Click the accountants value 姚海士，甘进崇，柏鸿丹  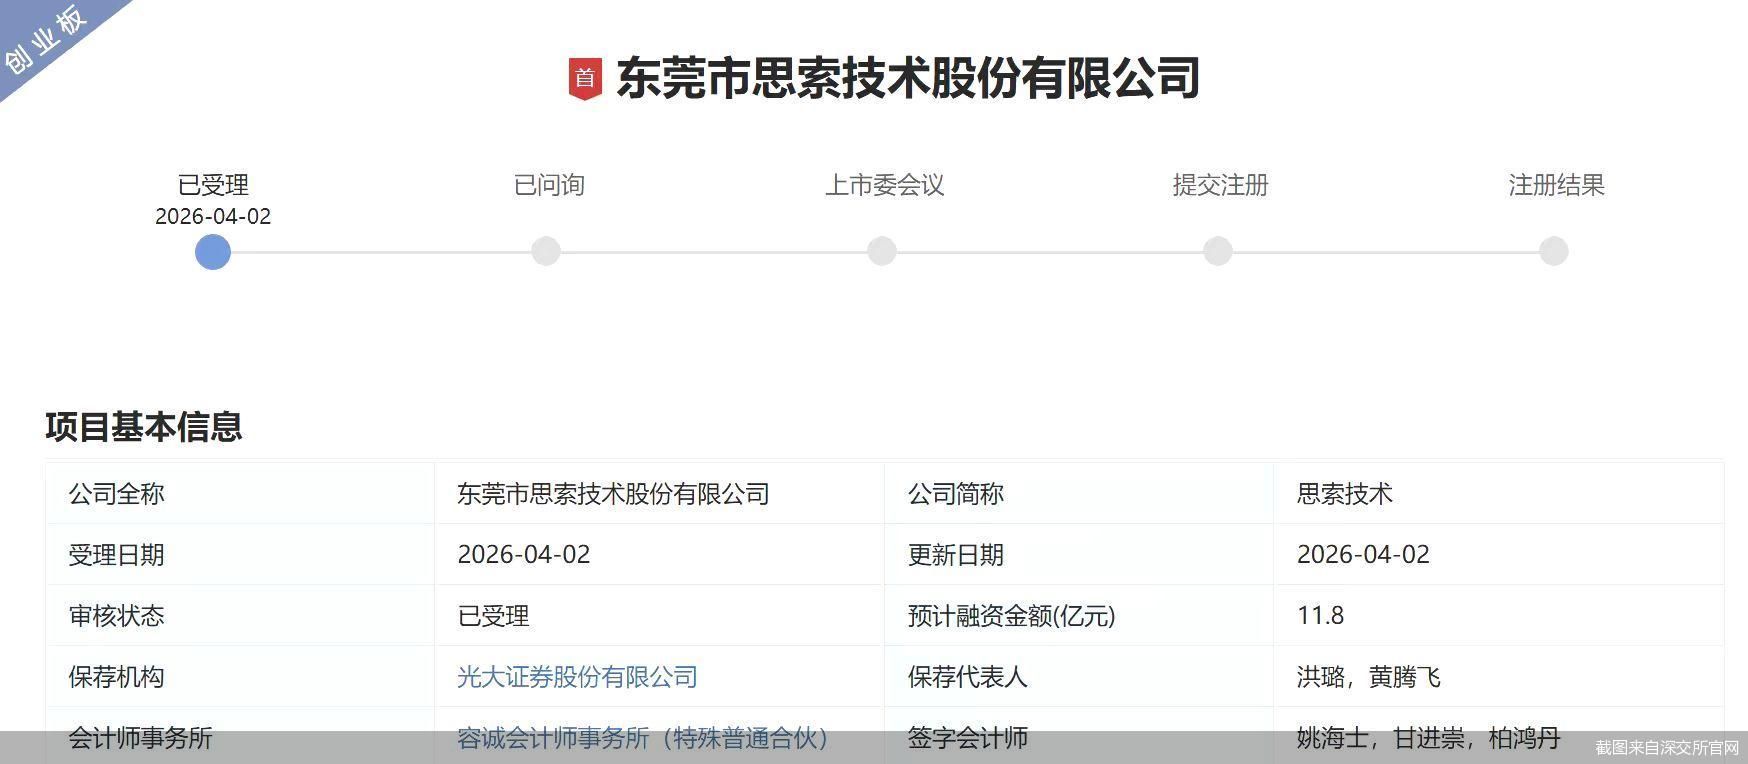pos(1429,738)
